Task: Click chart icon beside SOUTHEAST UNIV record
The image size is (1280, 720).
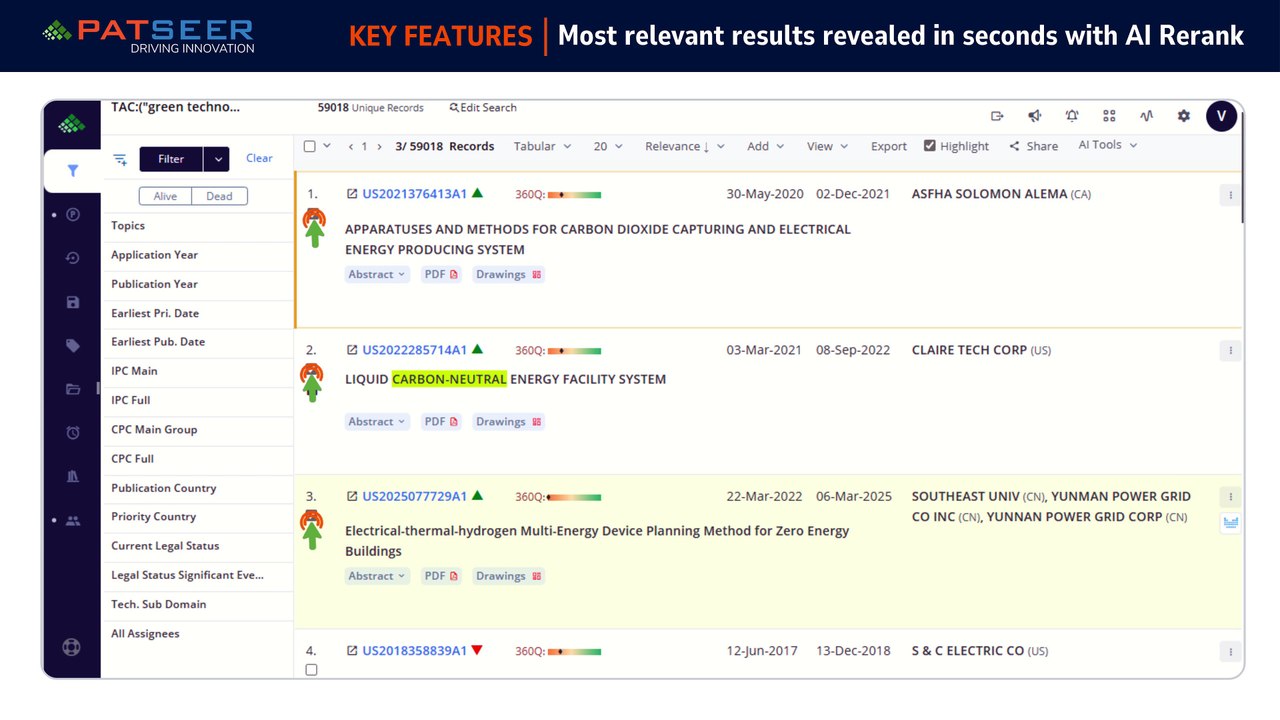Action: click(x=1230, y=523)
